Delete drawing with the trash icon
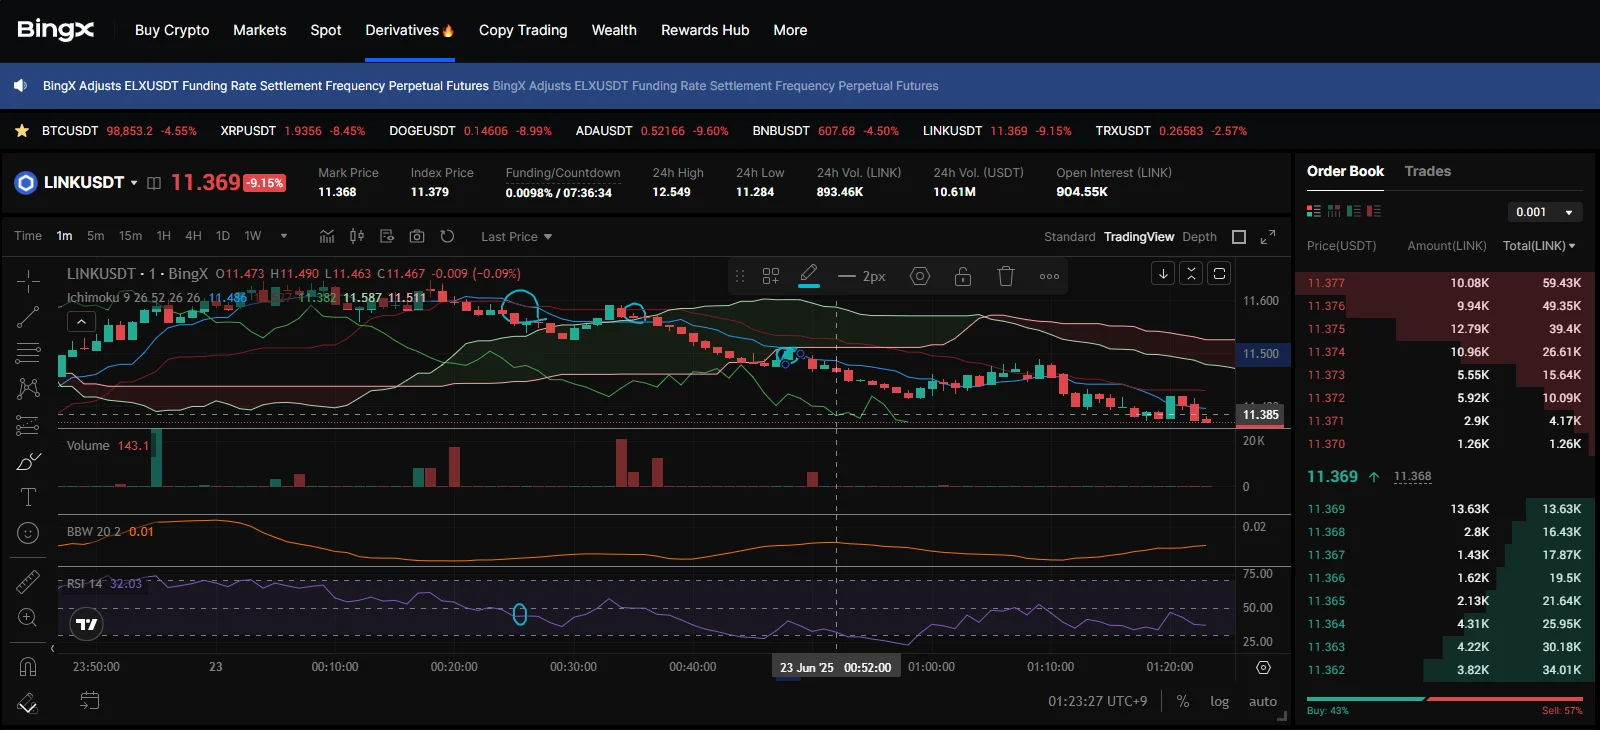Image resolution: width=1600 pixels, height=730 pixels. (x=1006, y=276)
